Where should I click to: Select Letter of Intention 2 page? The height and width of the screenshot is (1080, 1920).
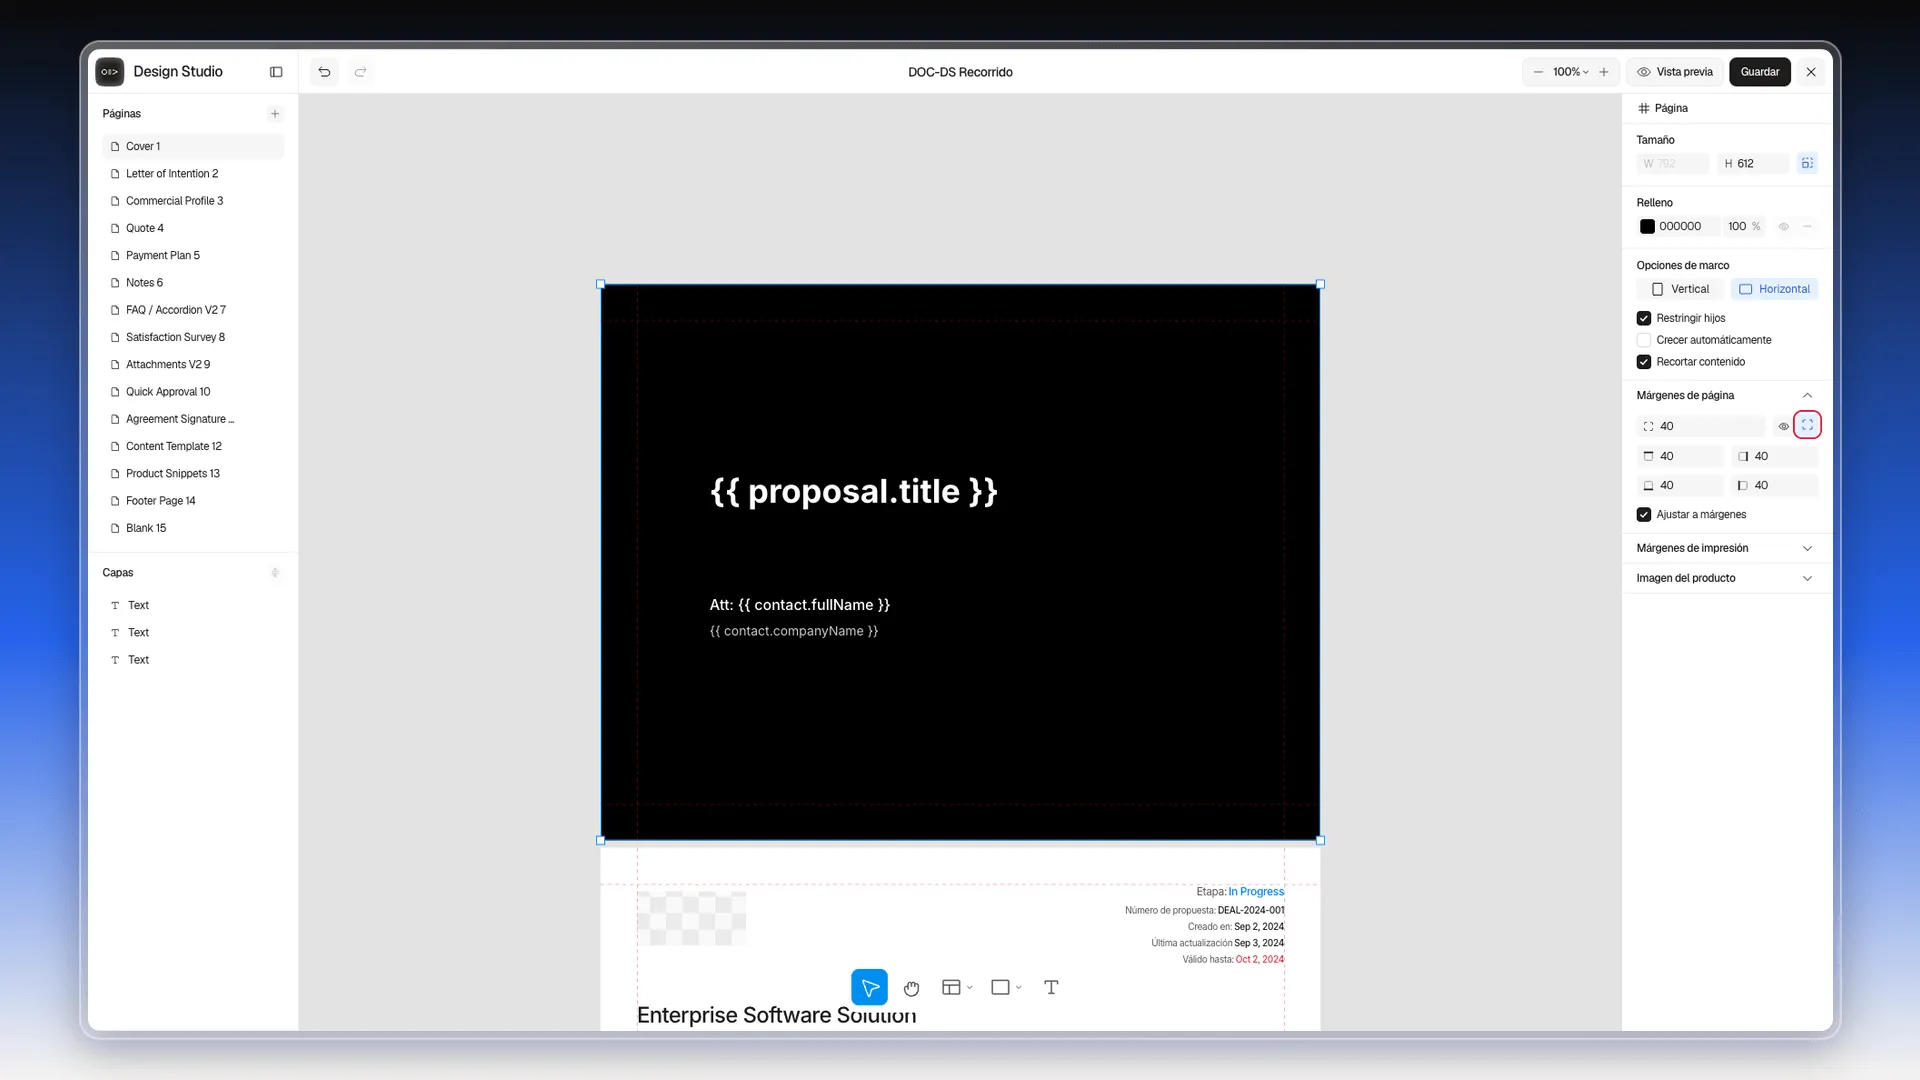click(x=193, y=174)
